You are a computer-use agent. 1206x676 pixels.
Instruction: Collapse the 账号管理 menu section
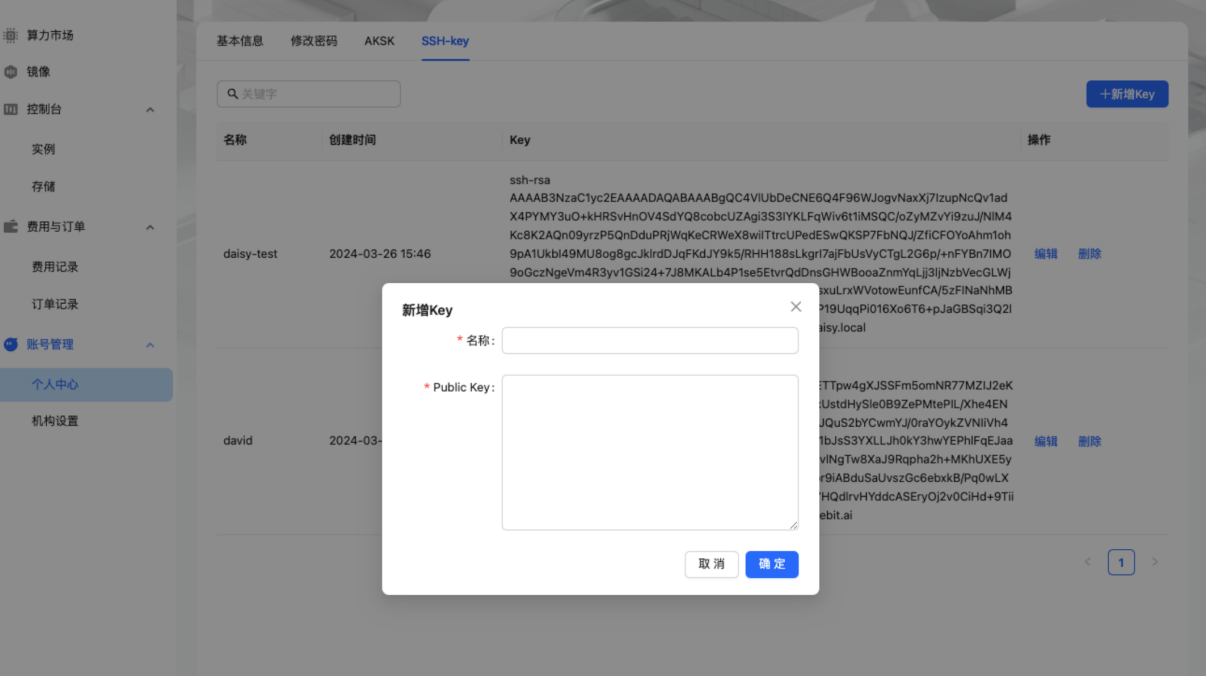150,345
